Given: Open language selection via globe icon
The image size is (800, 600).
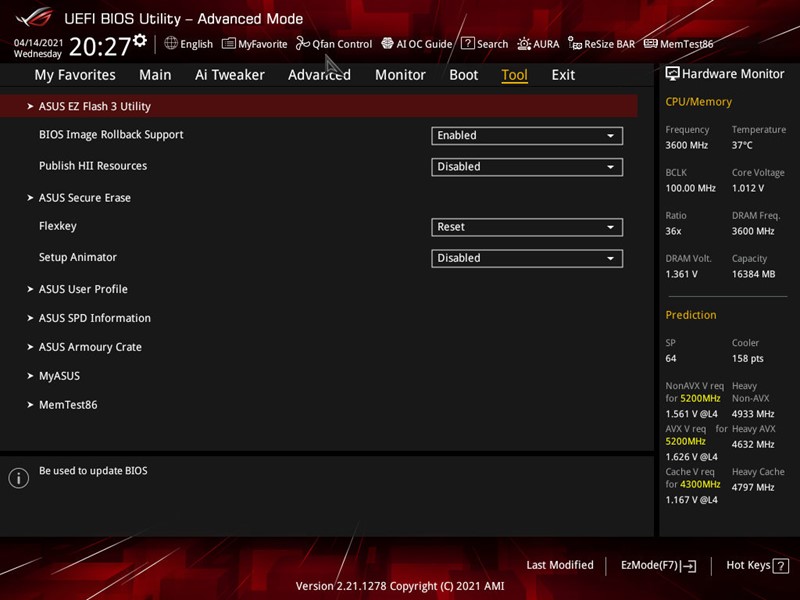Looking at the screenshot, I should [x=171, y=44].
